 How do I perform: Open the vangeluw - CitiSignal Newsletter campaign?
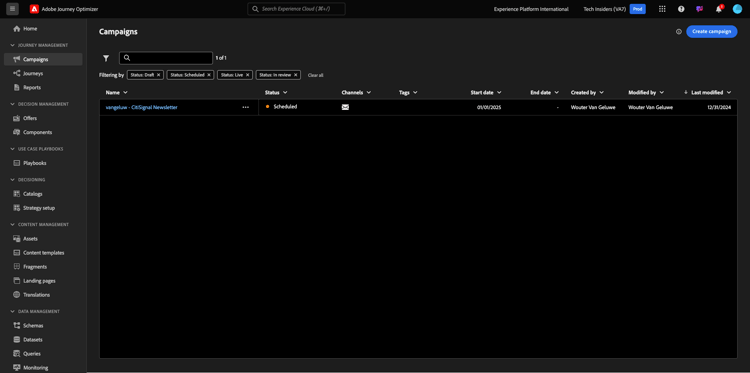[x=142, y=108]
